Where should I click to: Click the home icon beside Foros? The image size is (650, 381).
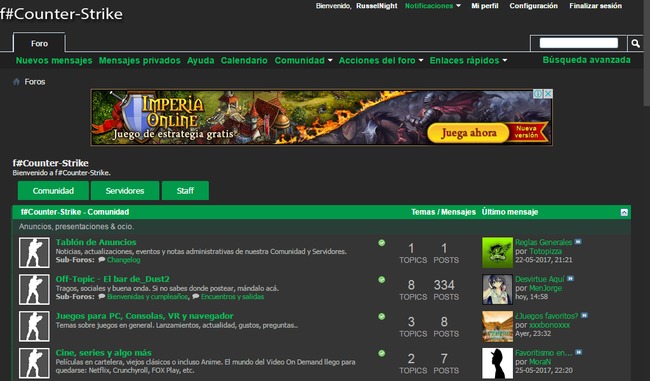click(16, 82)
